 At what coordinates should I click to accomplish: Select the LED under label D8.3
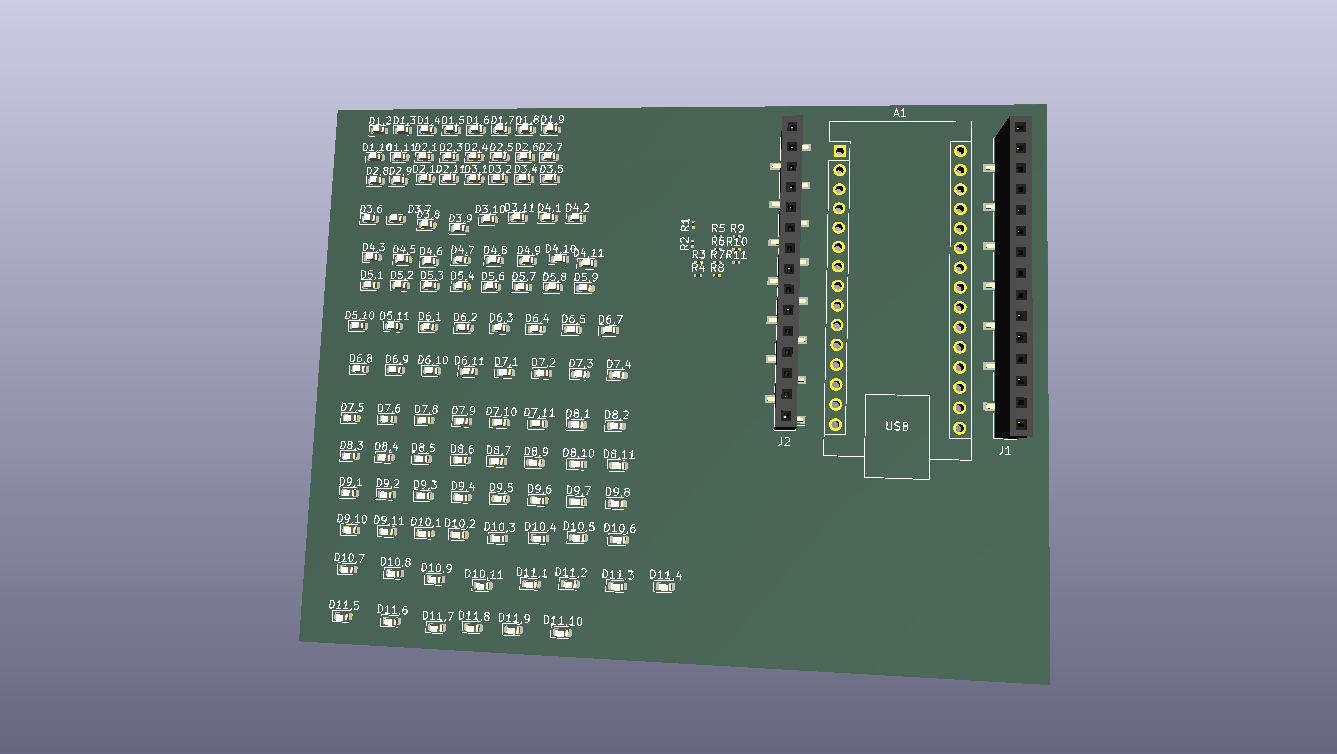click(x=349, y=457)
